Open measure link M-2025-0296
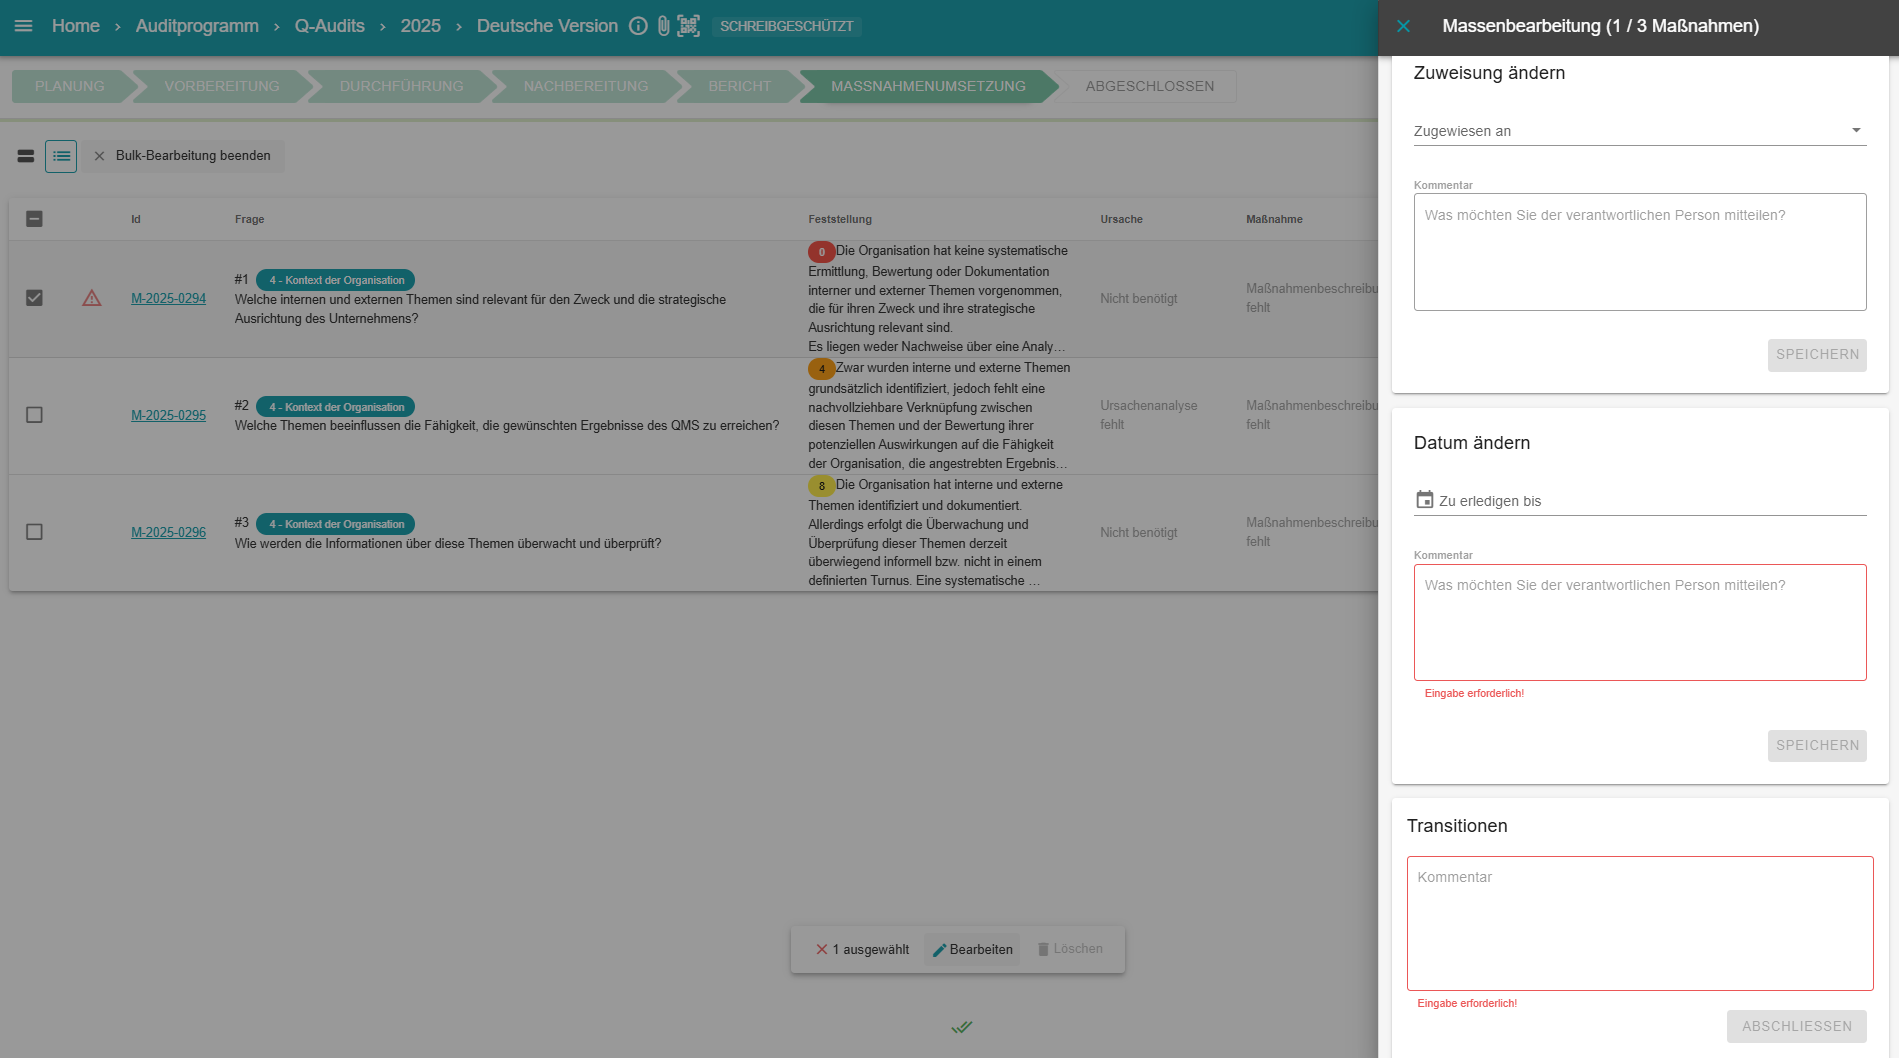 168,532
